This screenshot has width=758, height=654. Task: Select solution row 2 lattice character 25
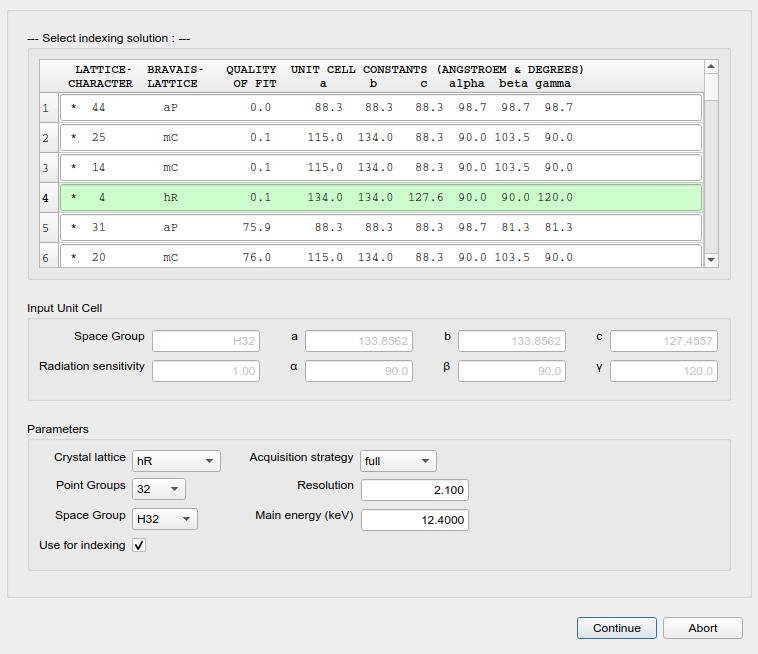click(x=380, y=137)
